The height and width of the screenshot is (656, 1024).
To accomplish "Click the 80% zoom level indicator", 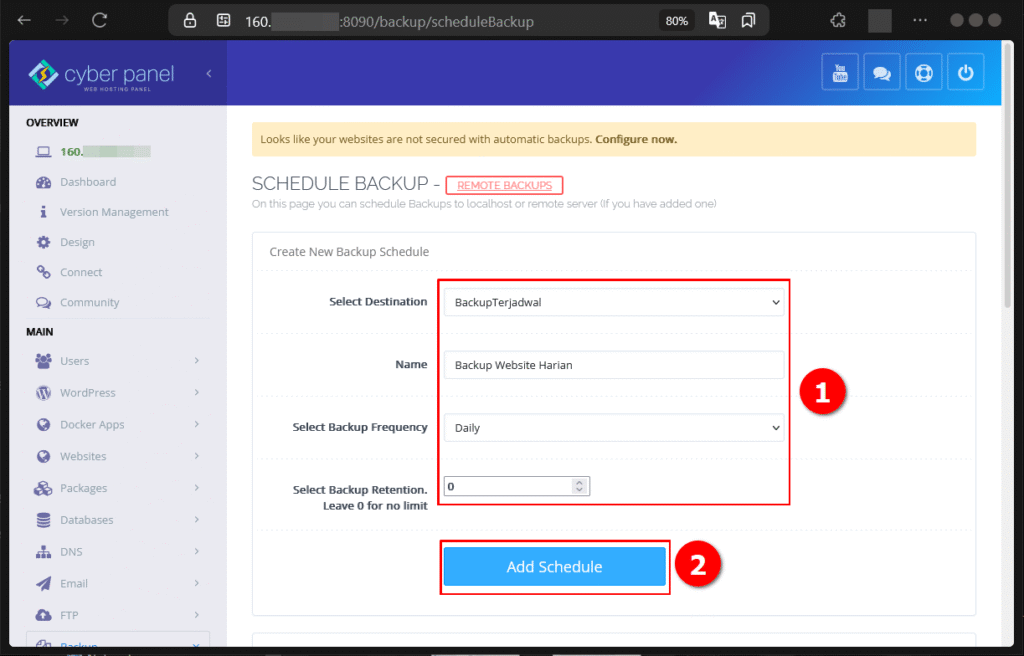I will (x=677, y=21).
